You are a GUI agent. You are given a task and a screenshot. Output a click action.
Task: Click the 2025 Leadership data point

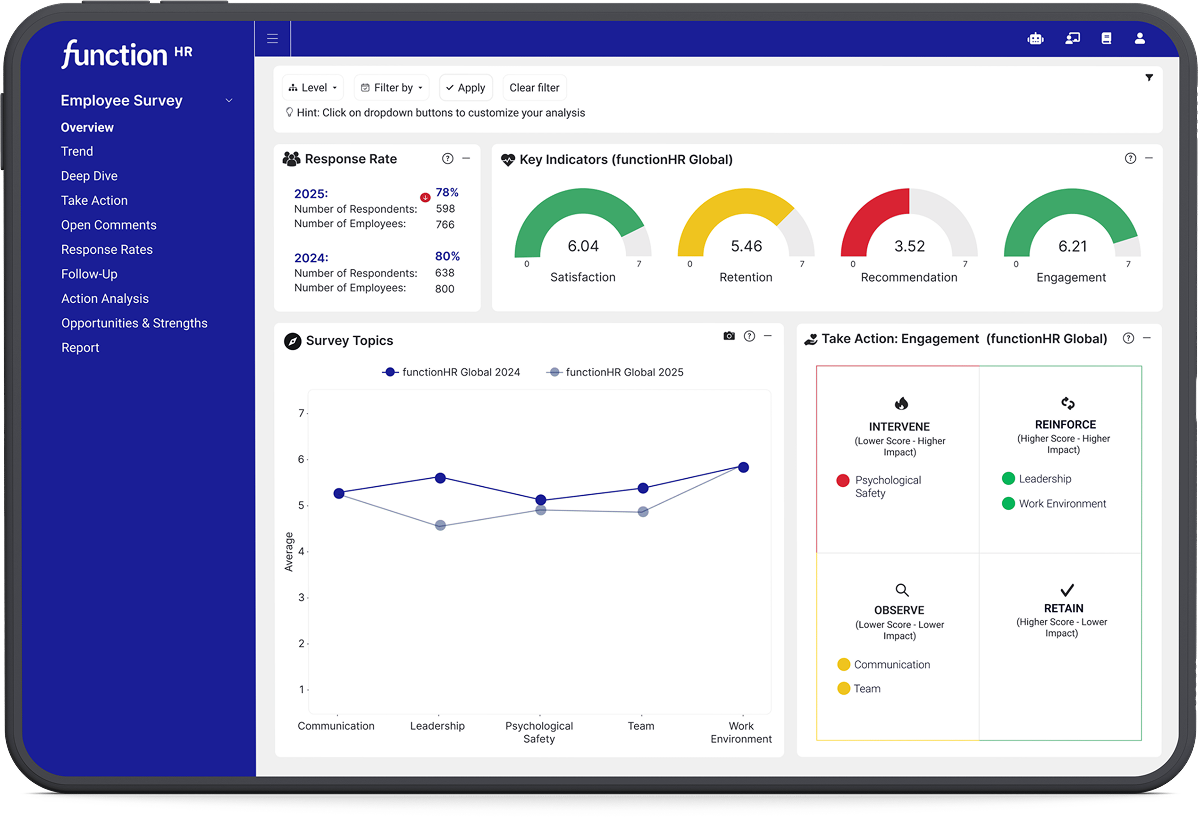(x=440, y=525)
